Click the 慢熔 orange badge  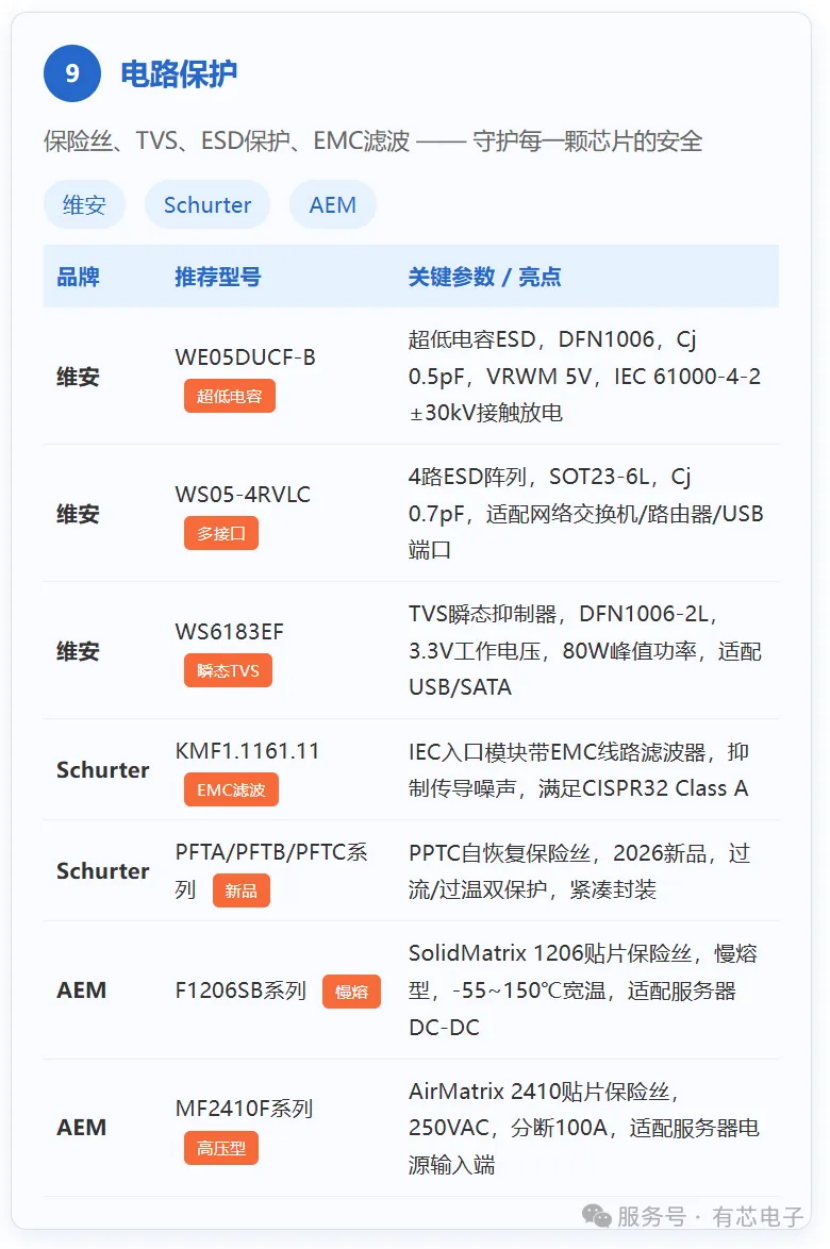351,991
